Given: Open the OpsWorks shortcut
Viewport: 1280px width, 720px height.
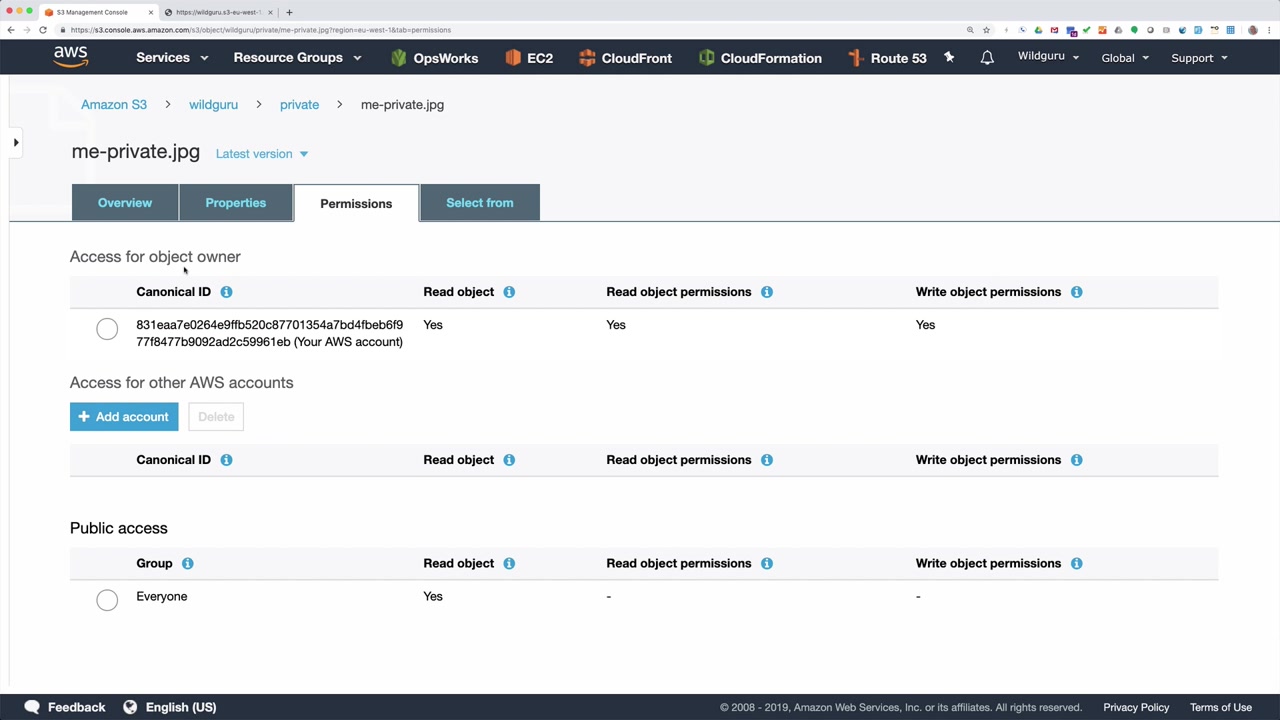Looking at the screenshot, I should click(434, 58).
